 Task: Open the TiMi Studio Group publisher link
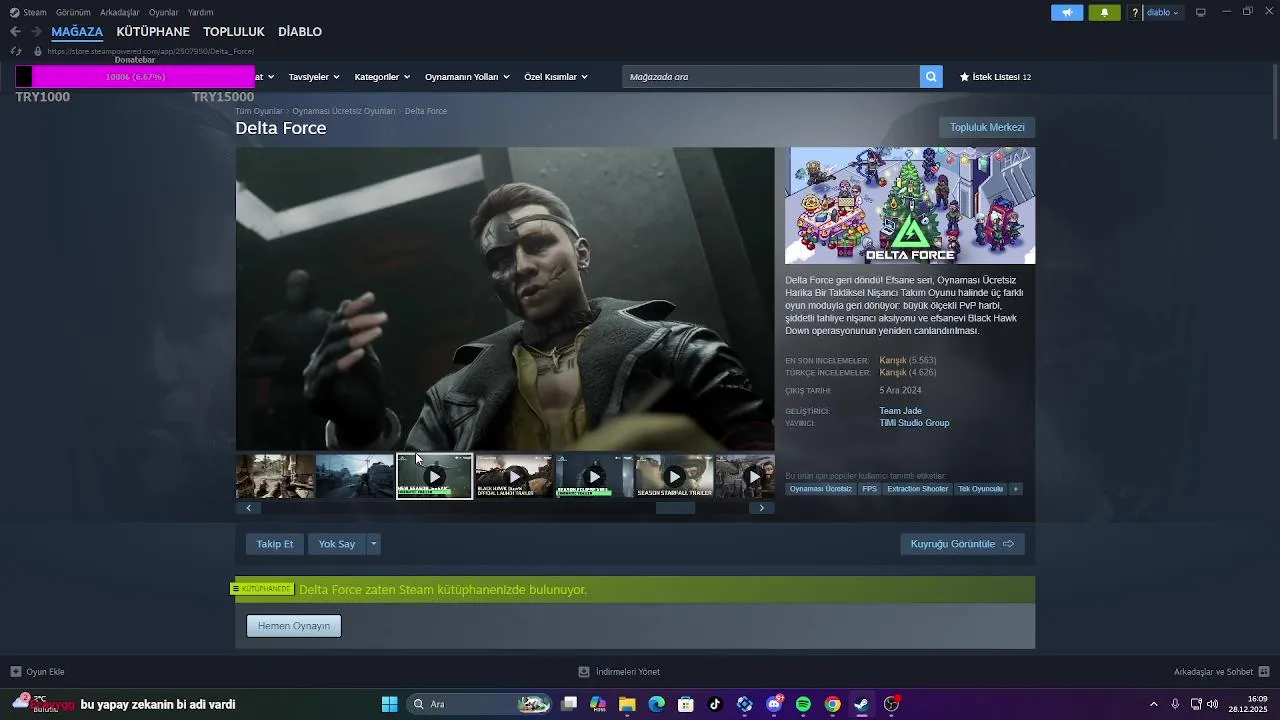[x=914, y=423]
